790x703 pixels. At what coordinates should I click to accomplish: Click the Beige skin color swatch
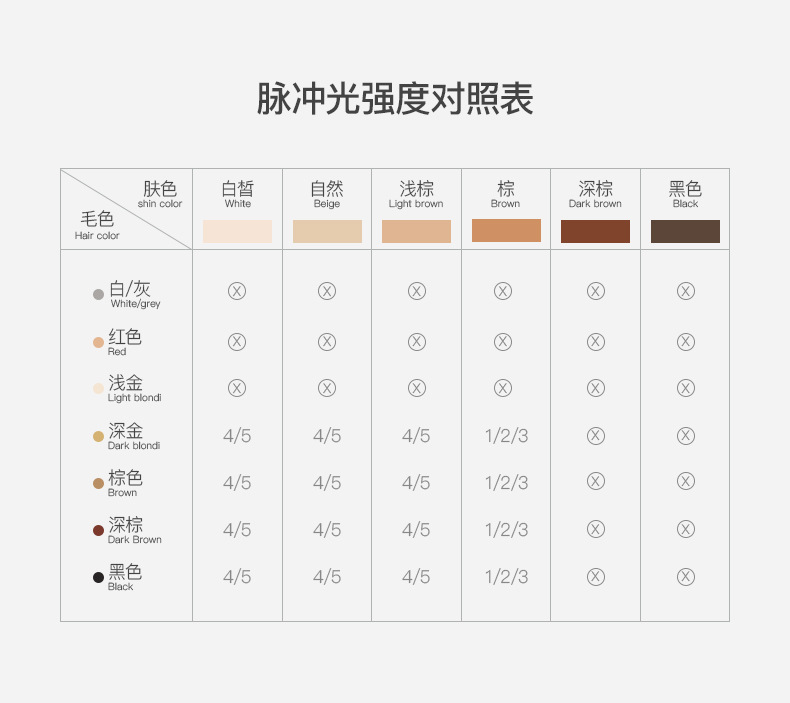click(327, 231)
